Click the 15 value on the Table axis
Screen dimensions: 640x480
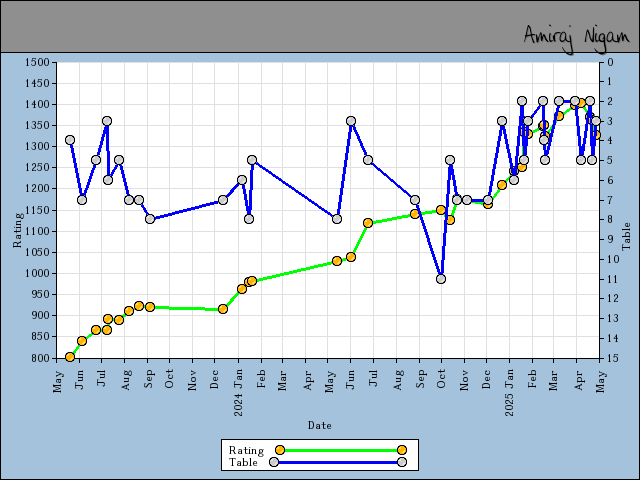click(x=613, y=358)
